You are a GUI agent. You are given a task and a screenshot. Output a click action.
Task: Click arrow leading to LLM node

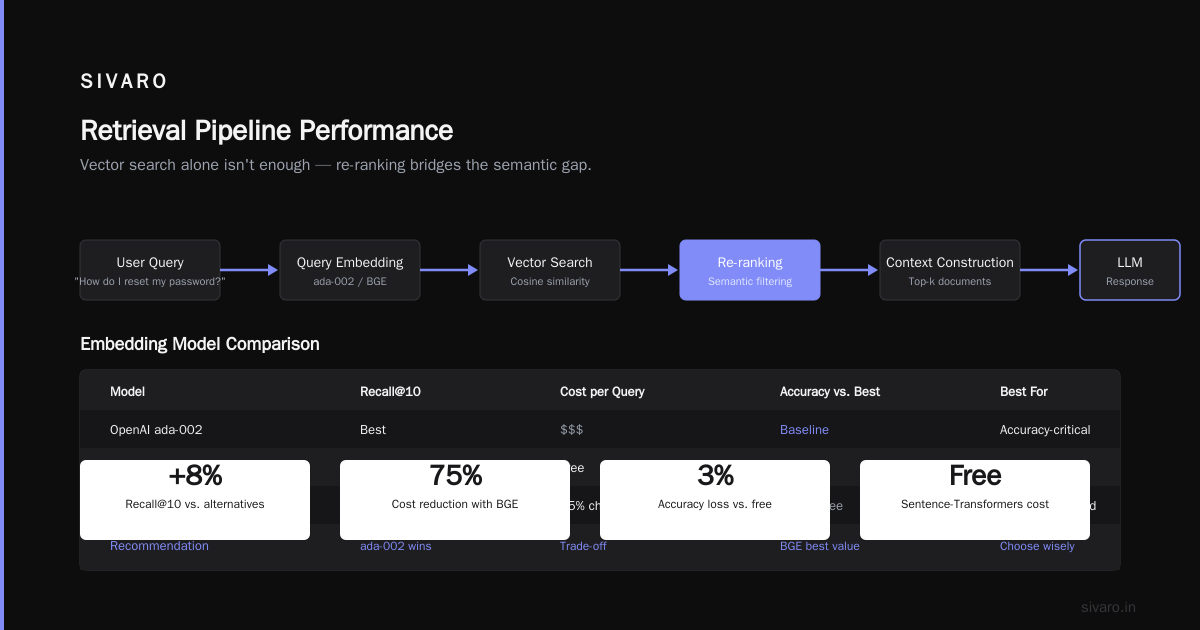click(x=1050, y=270)
